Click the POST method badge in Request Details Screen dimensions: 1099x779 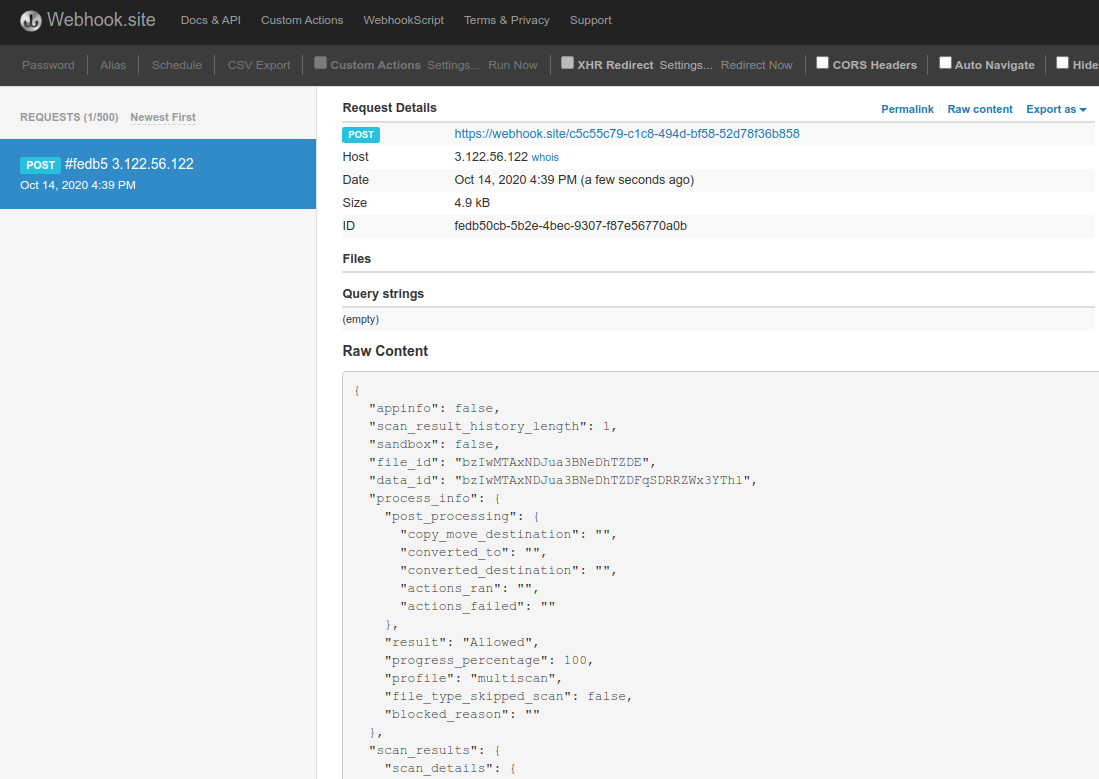[361, 135]
